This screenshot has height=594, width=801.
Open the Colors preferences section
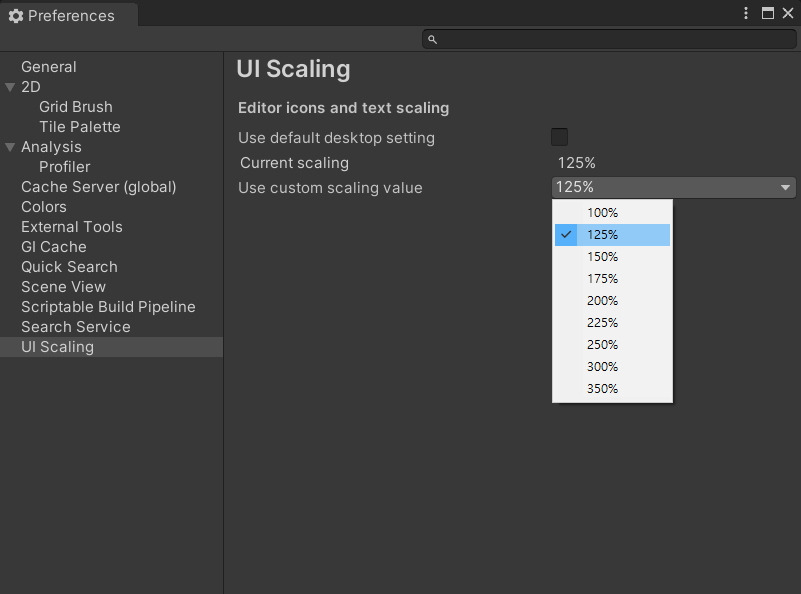coord(44,207)
